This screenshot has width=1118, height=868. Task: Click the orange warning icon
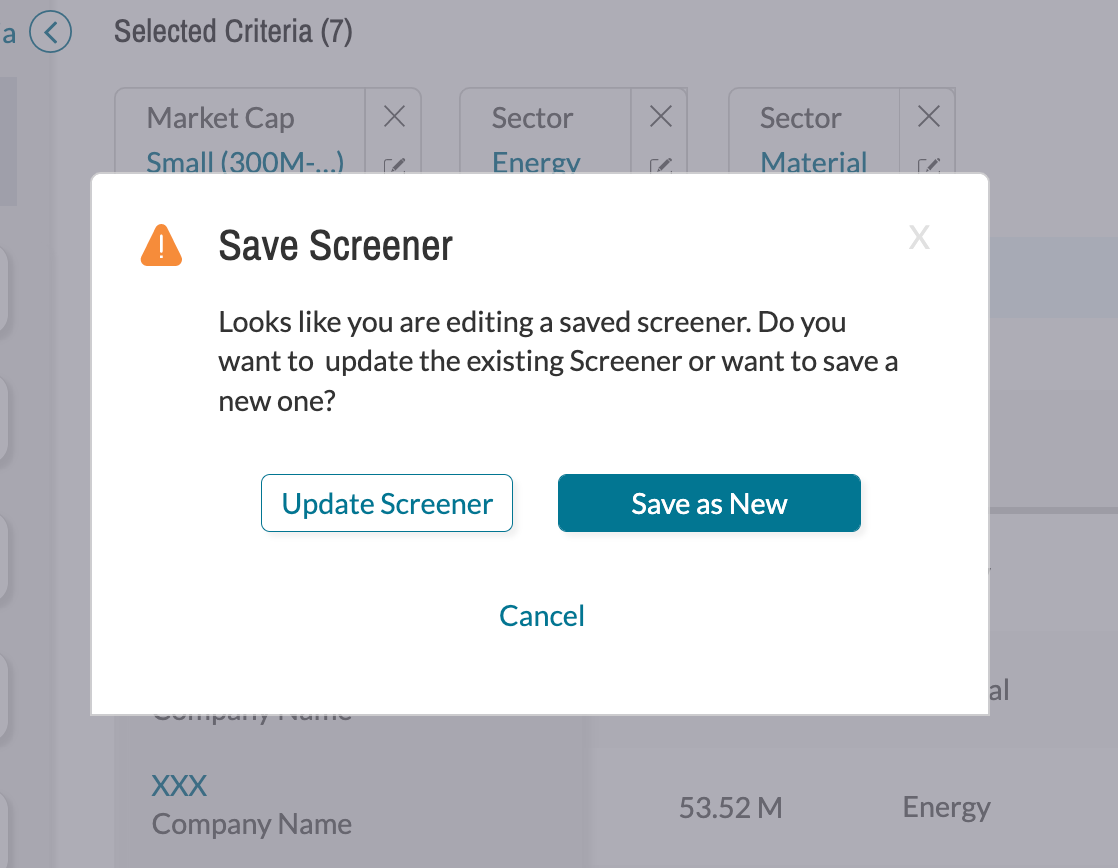(161, 245)
